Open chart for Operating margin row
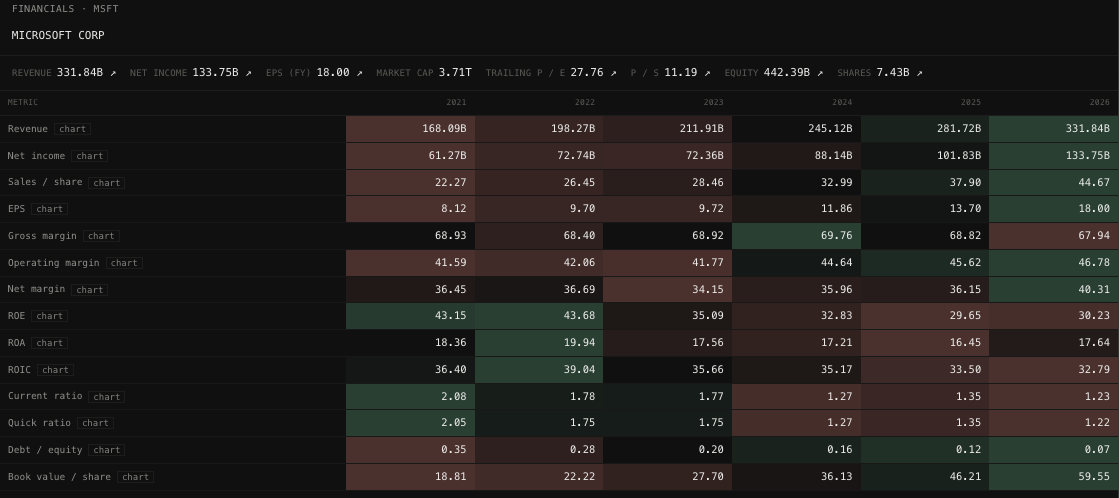Viewport: 1119px width, 498px height. (124, 263)
